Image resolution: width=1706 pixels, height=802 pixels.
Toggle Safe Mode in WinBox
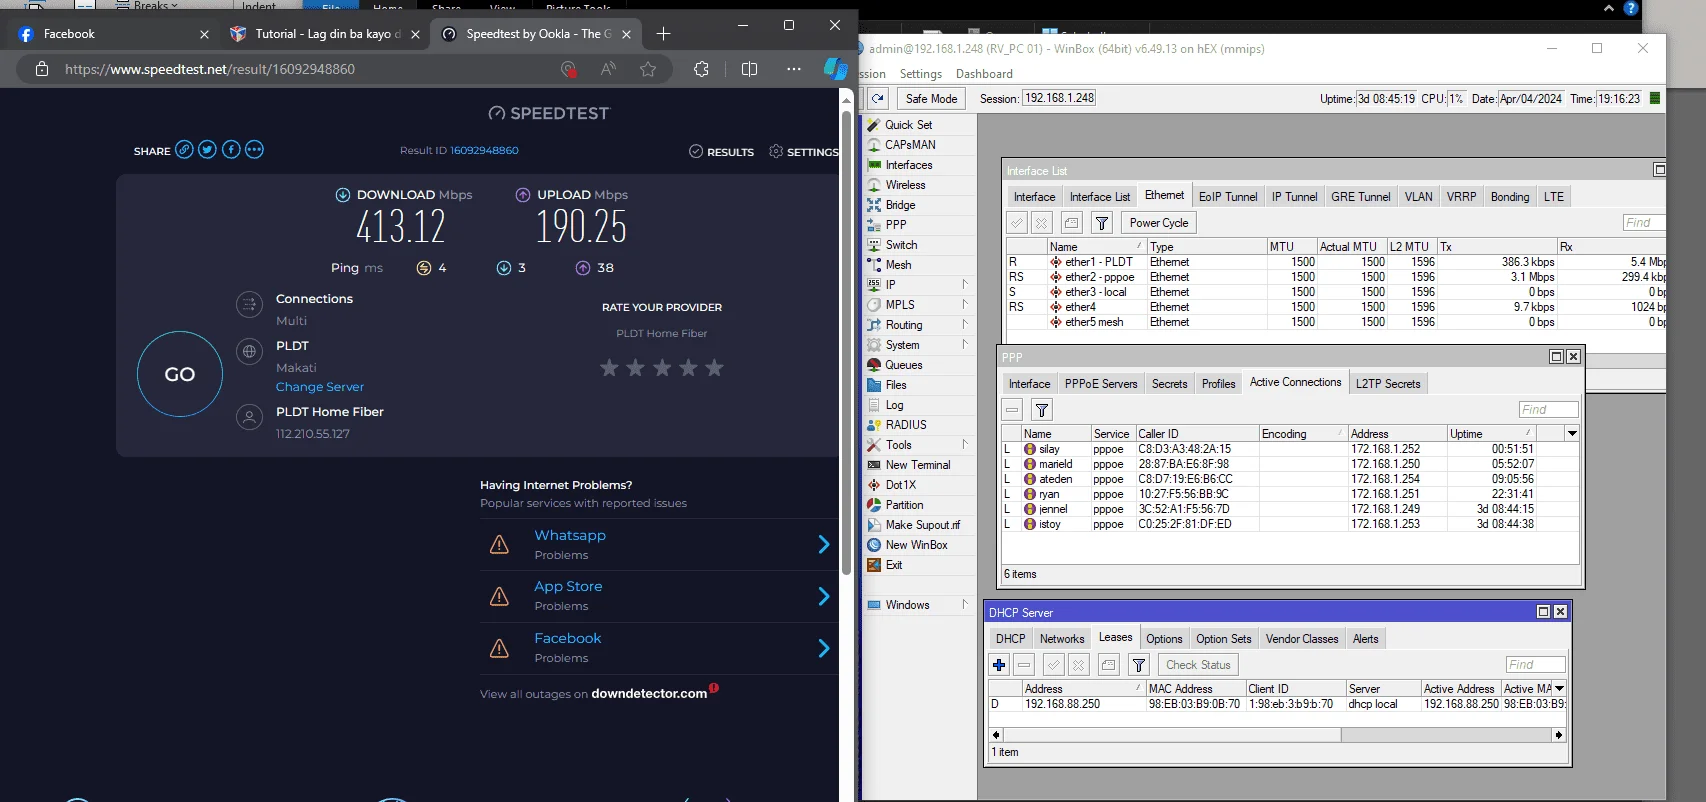[931, 99]
